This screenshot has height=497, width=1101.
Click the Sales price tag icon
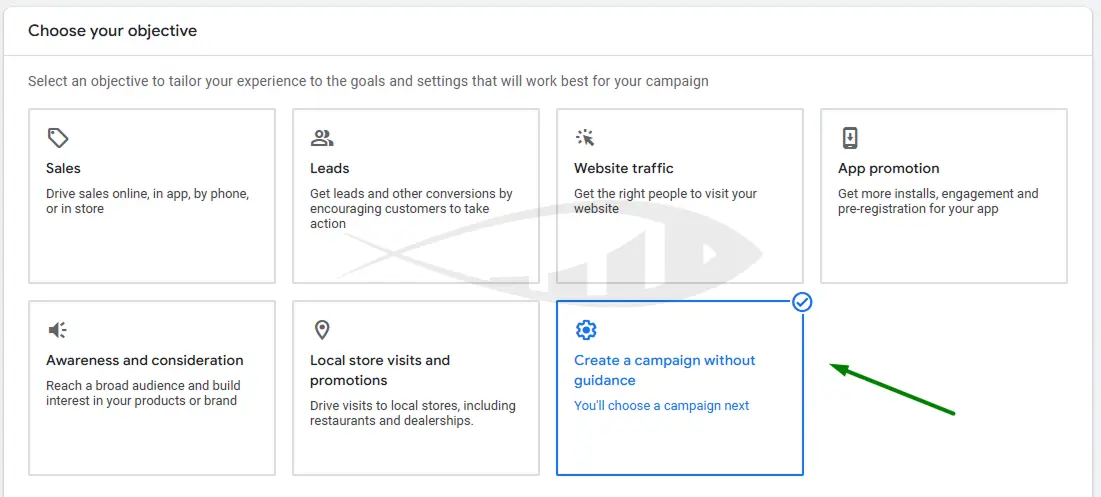pos(58,138)
